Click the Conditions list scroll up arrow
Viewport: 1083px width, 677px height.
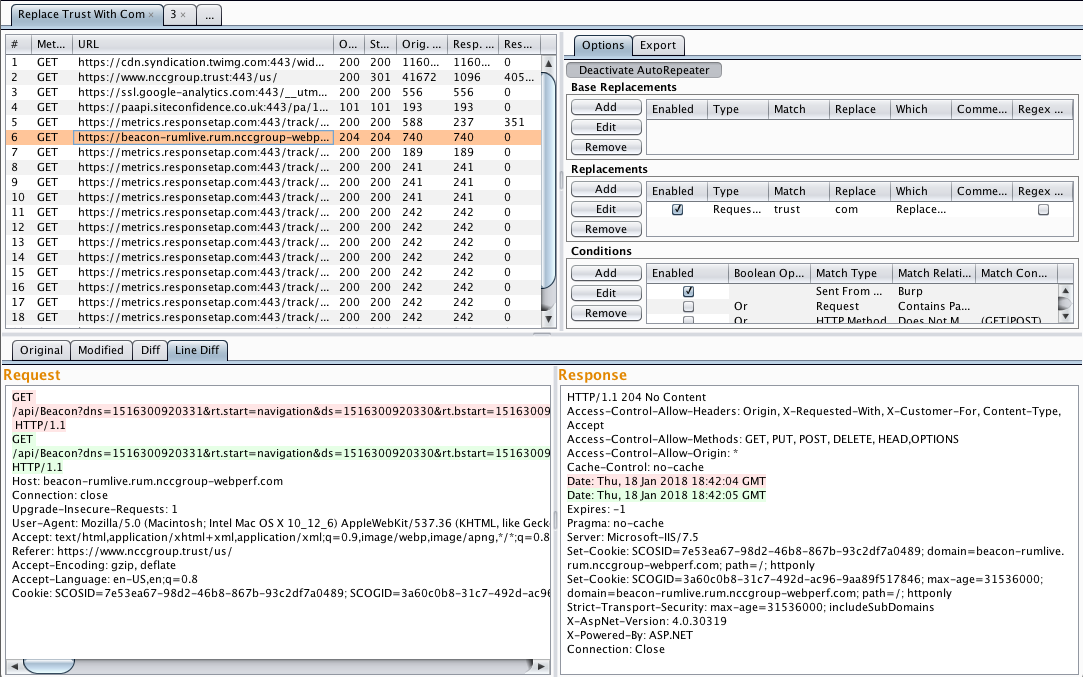pos(1065,291)
